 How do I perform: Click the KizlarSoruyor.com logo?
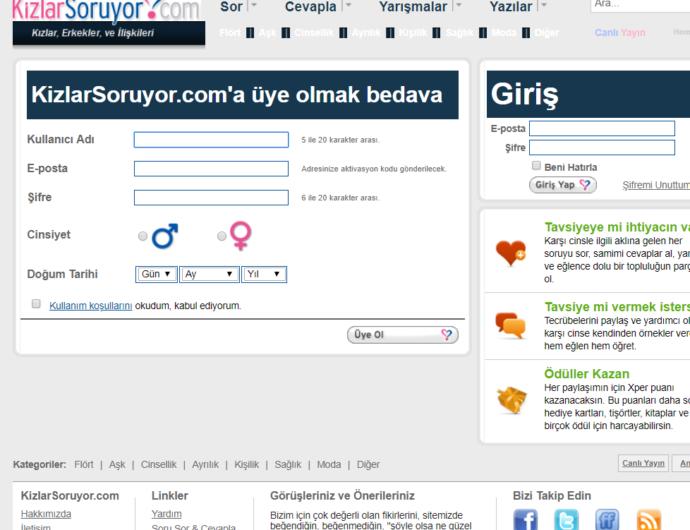(x=106, y=10)
